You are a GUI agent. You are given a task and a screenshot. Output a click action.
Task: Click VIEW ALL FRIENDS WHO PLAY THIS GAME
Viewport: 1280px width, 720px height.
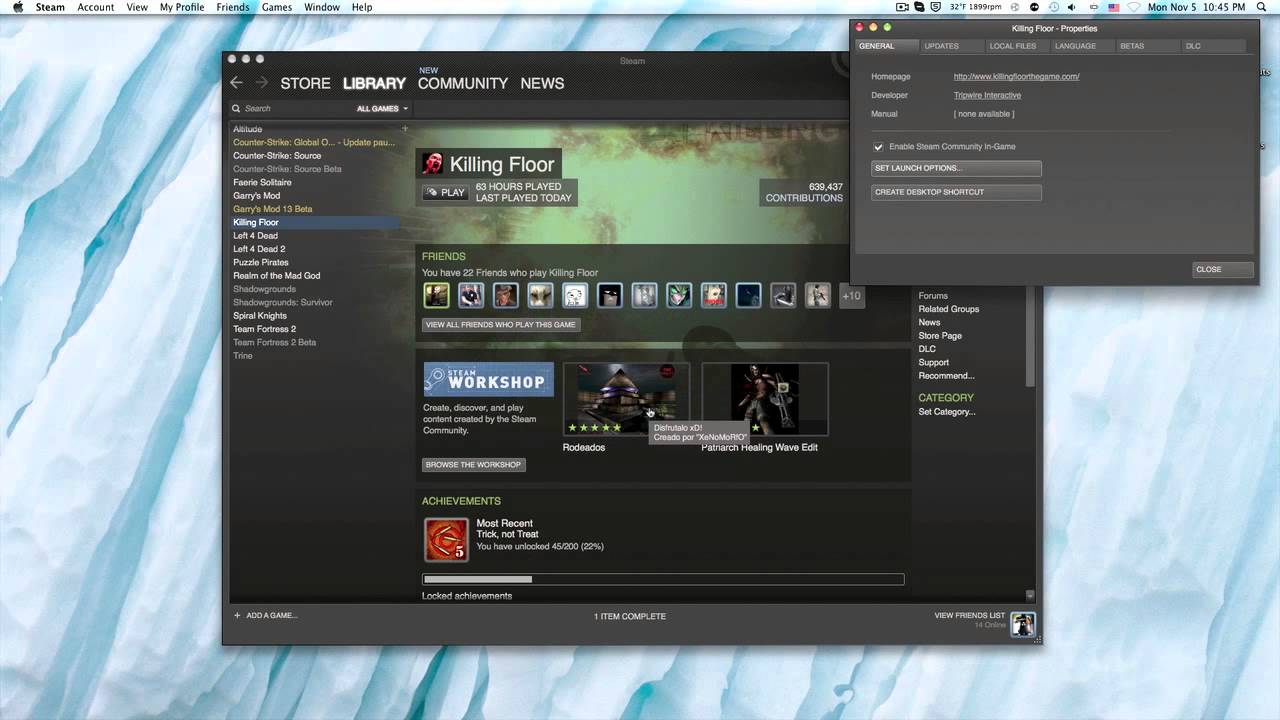[501, 325]
